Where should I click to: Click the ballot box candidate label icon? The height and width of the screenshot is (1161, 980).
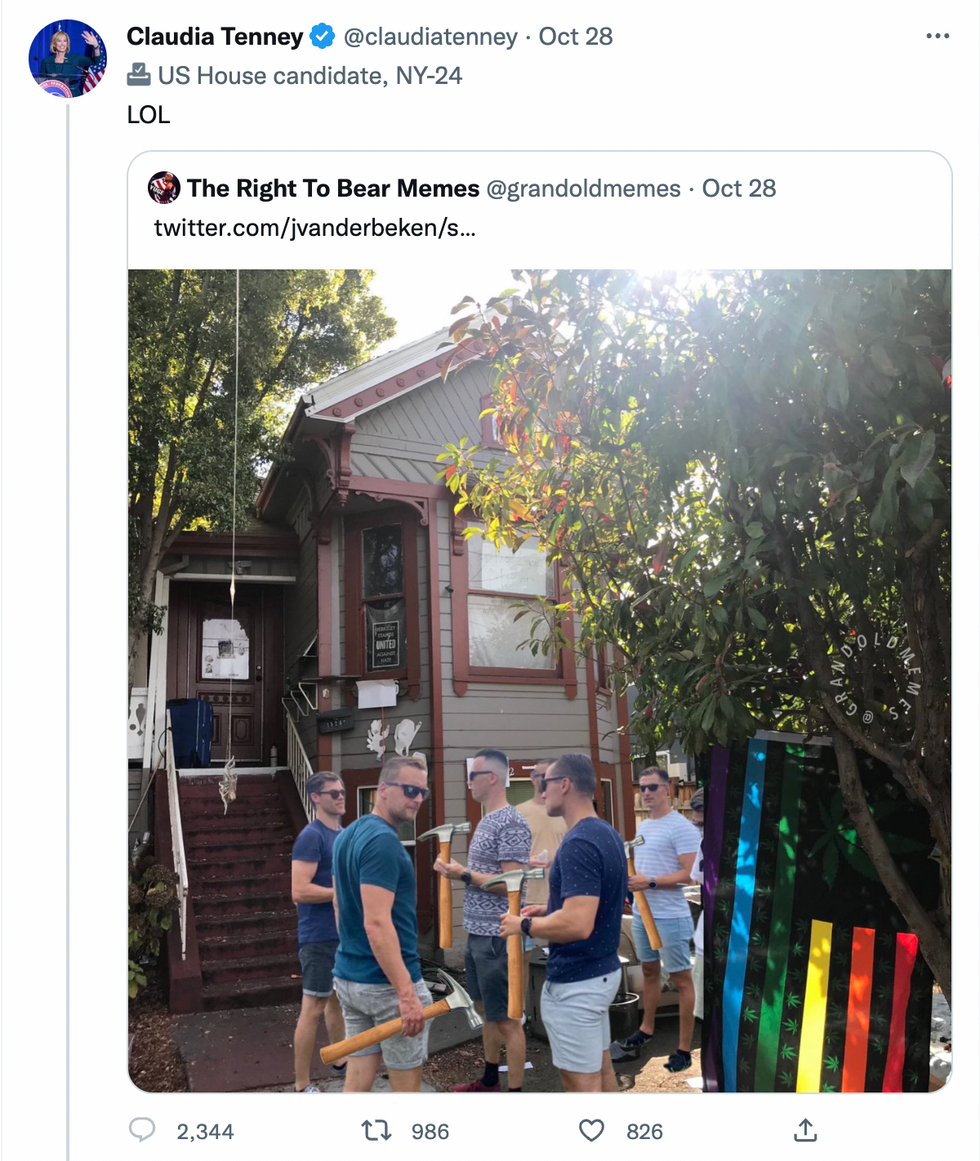point(138,75)
